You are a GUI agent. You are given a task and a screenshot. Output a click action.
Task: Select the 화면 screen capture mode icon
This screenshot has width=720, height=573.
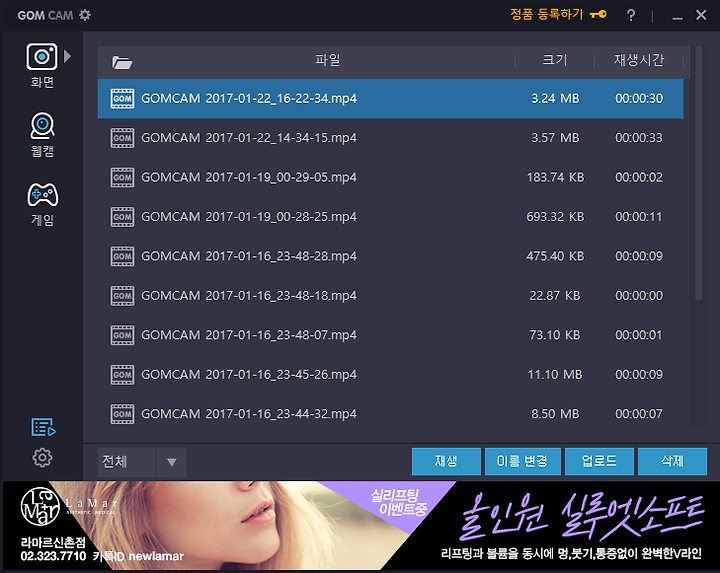(42, 56)
